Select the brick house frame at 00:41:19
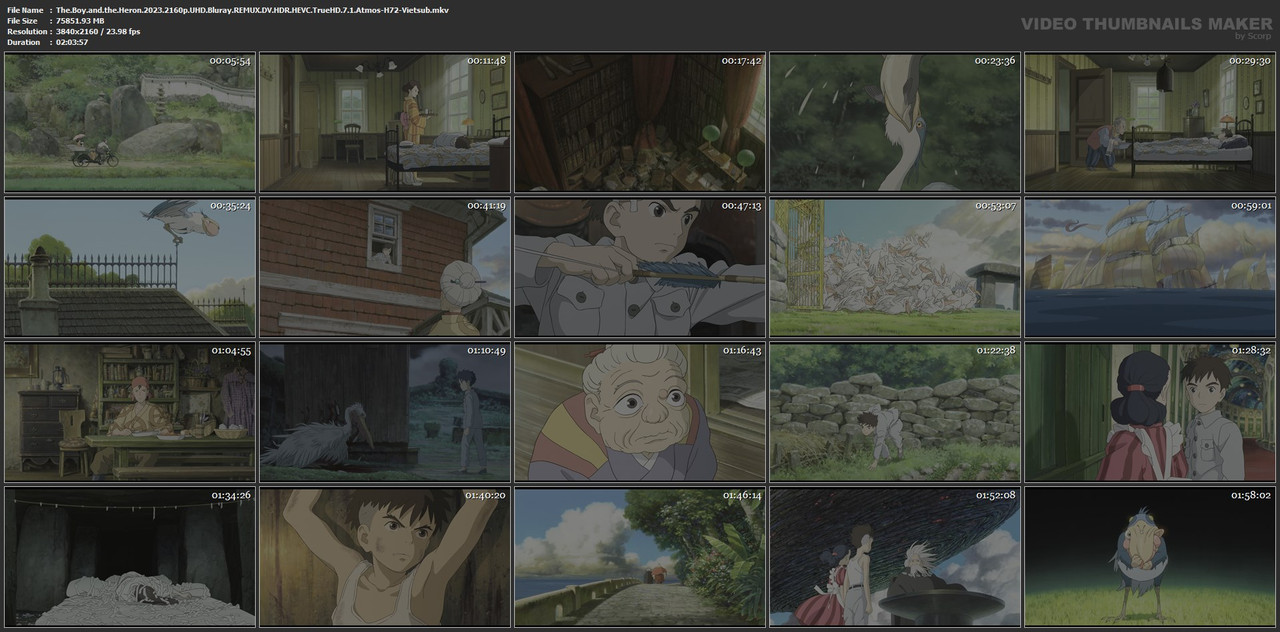This screenshot has height=632, width=1280. [385, 267]
